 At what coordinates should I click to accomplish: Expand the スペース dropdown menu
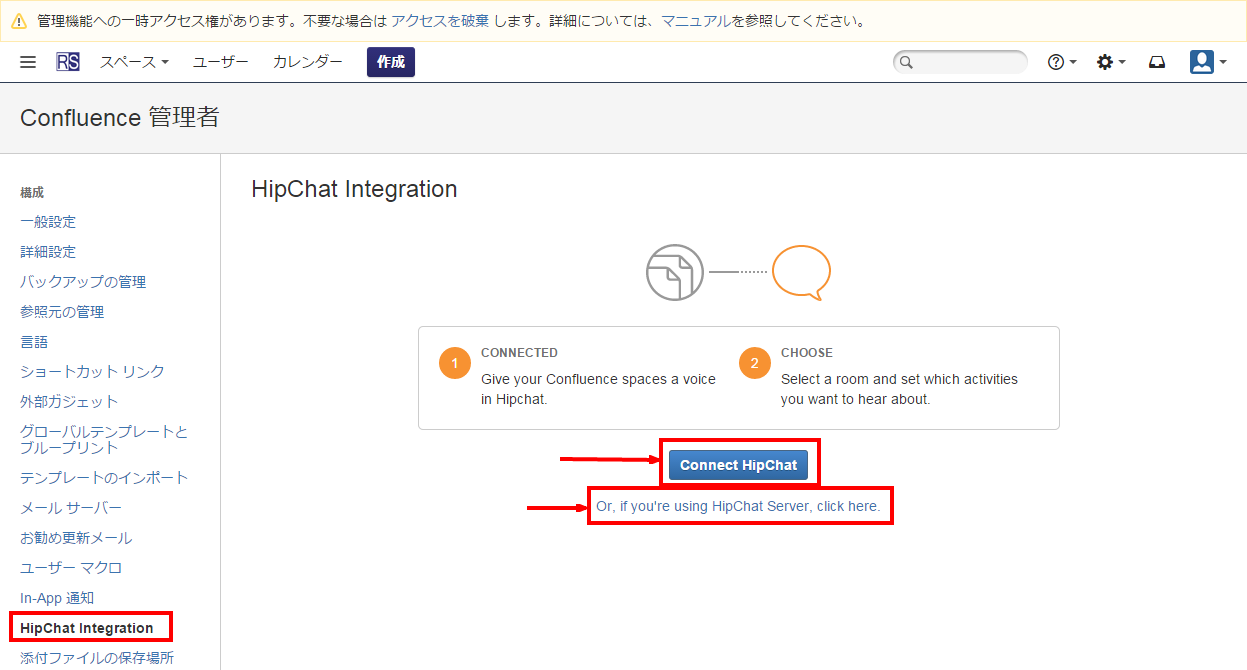pyautogui.click(x=134, y=62)
